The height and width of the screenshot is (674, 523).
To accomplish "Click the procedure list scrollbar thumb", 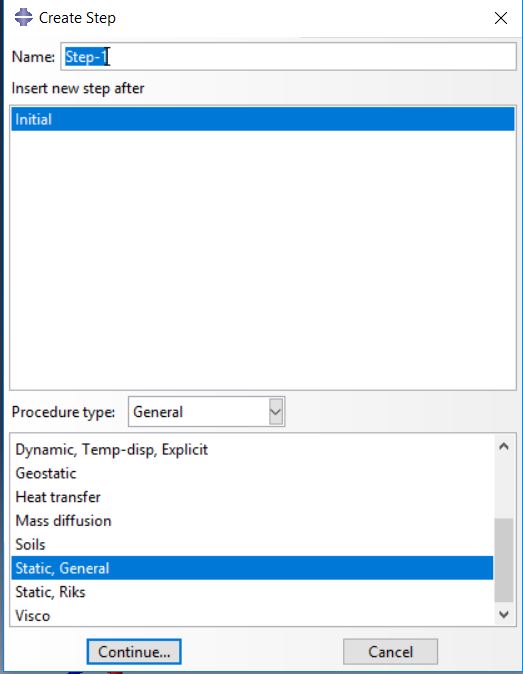I will click(x=504, y=561).
